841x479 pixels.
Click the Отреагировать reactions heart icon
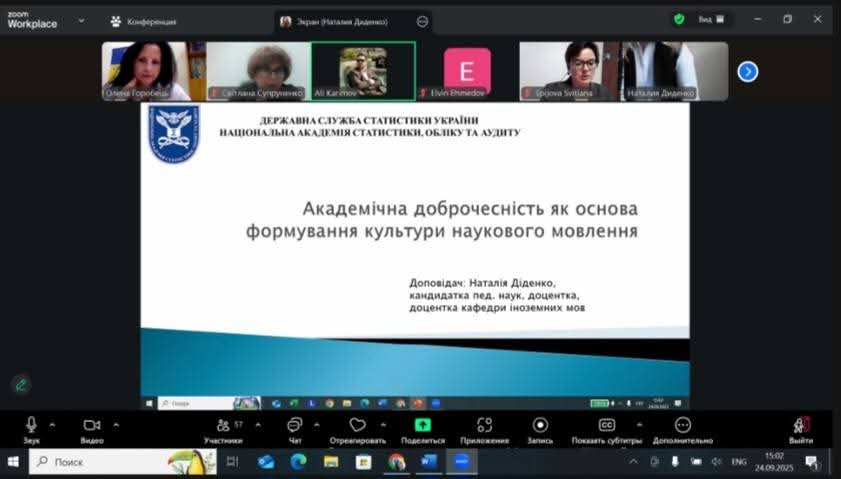[357, 426]
